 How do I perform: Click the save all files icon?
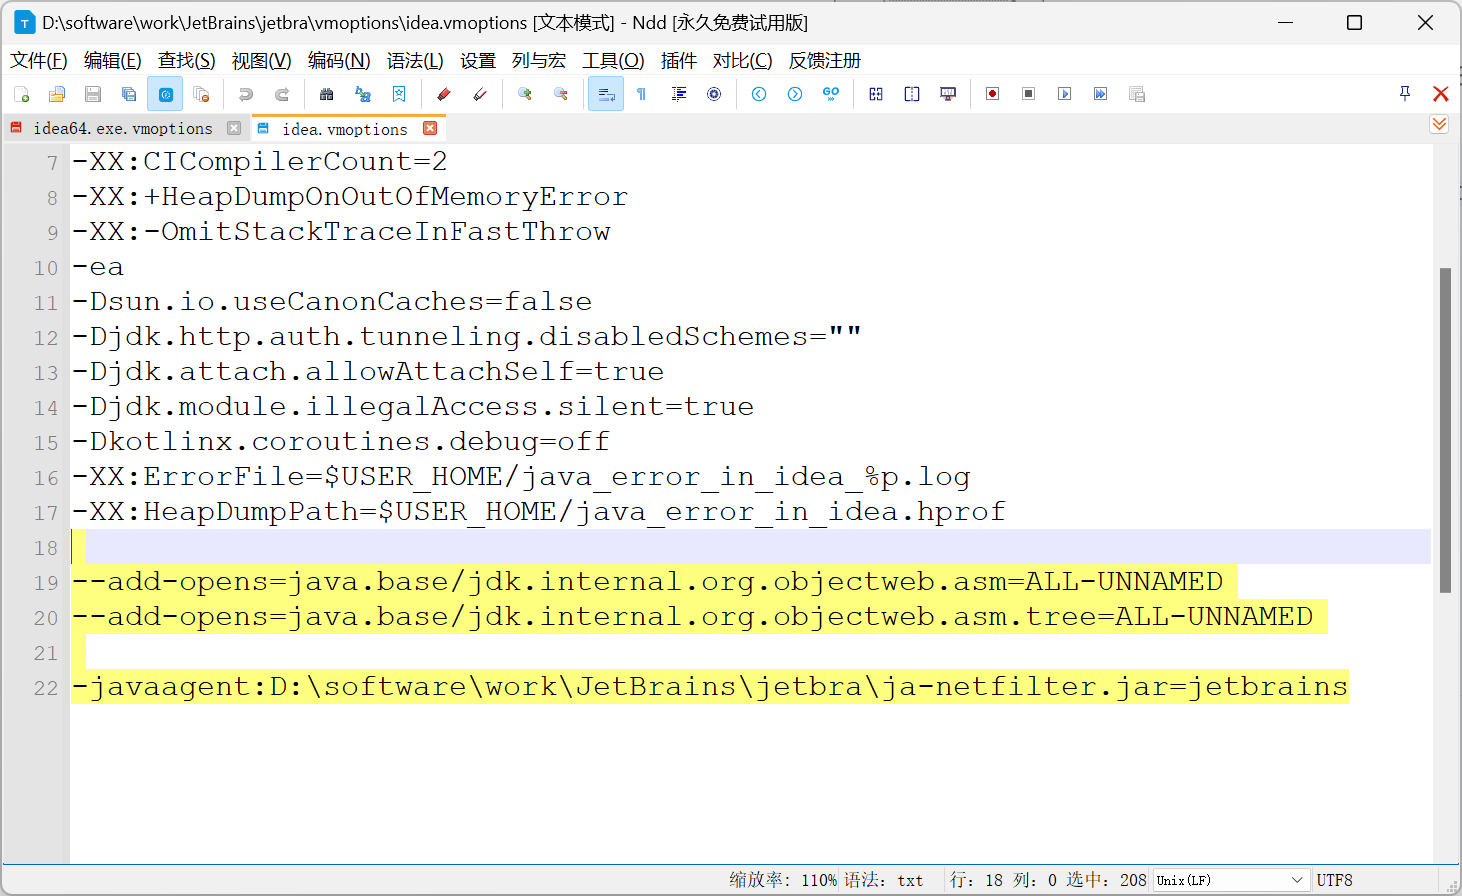129,94
